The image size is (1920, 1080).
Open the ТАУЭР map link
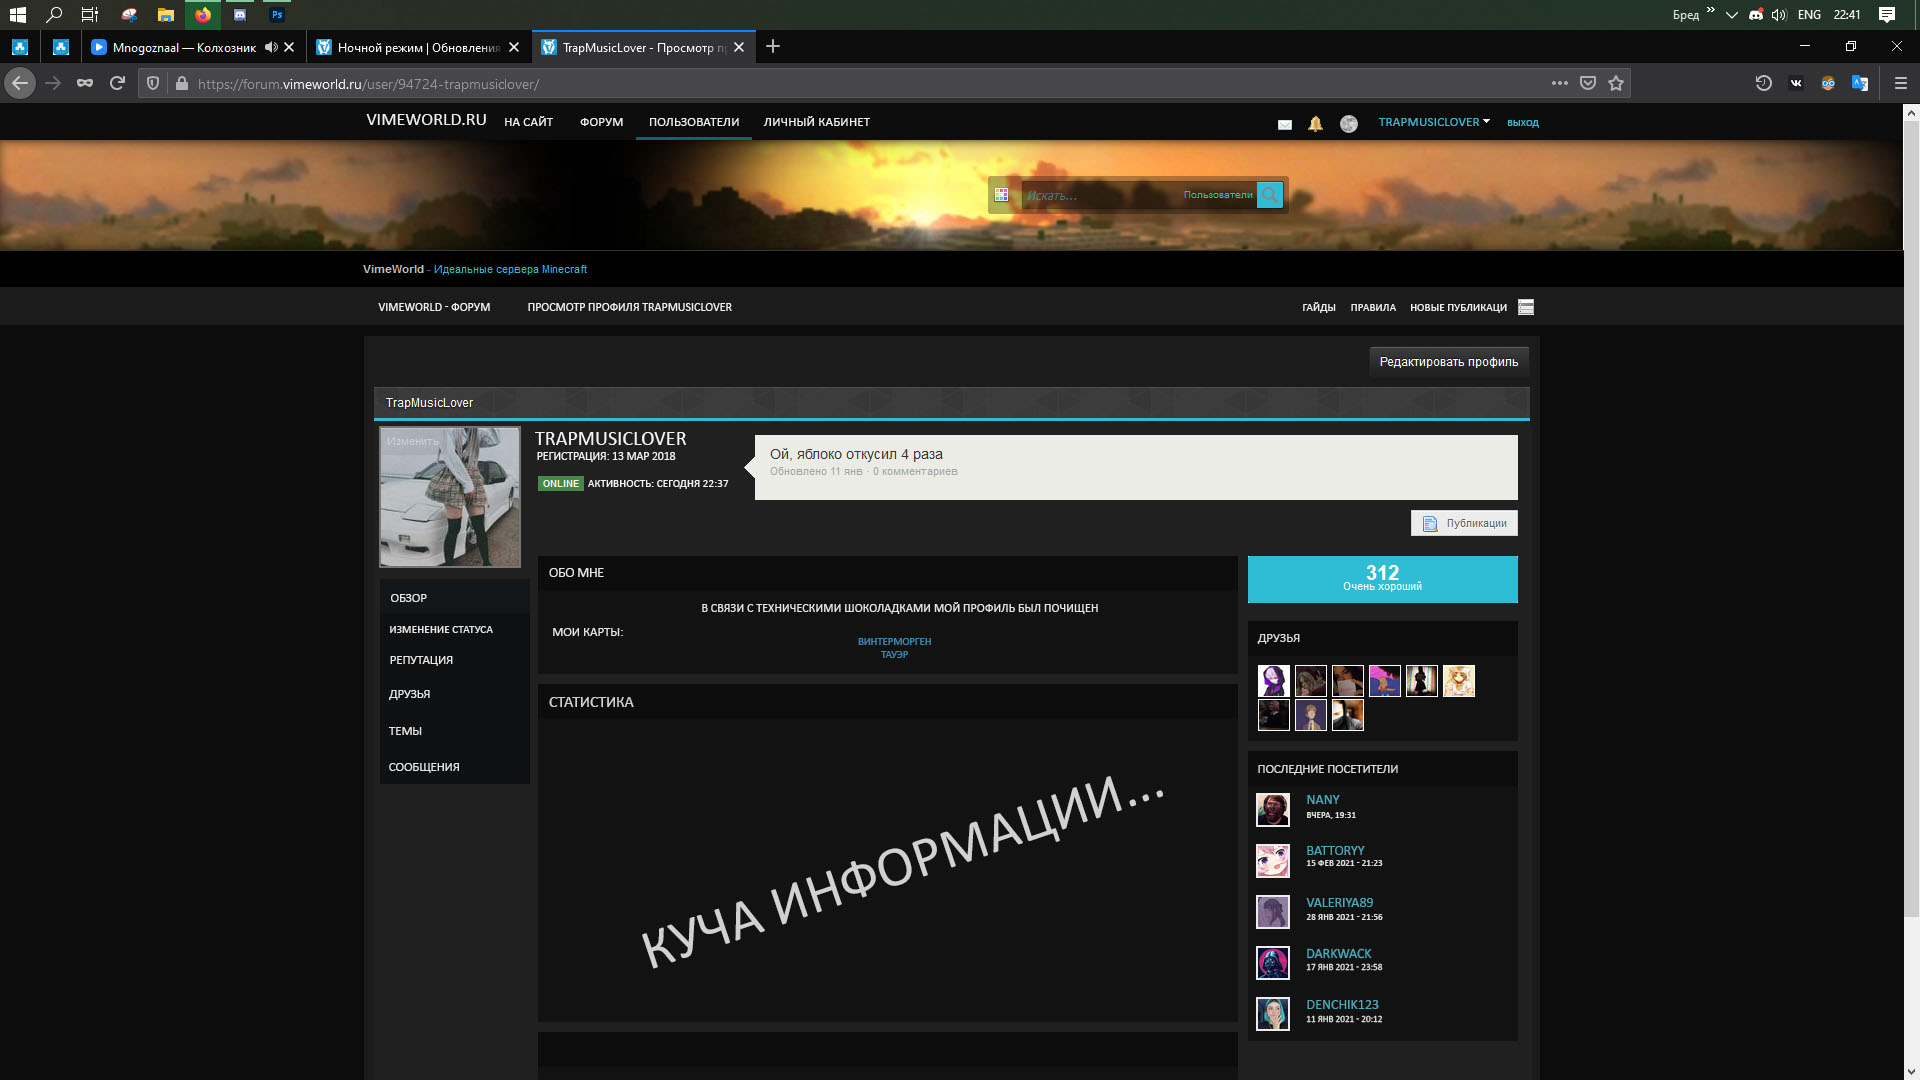894,655
